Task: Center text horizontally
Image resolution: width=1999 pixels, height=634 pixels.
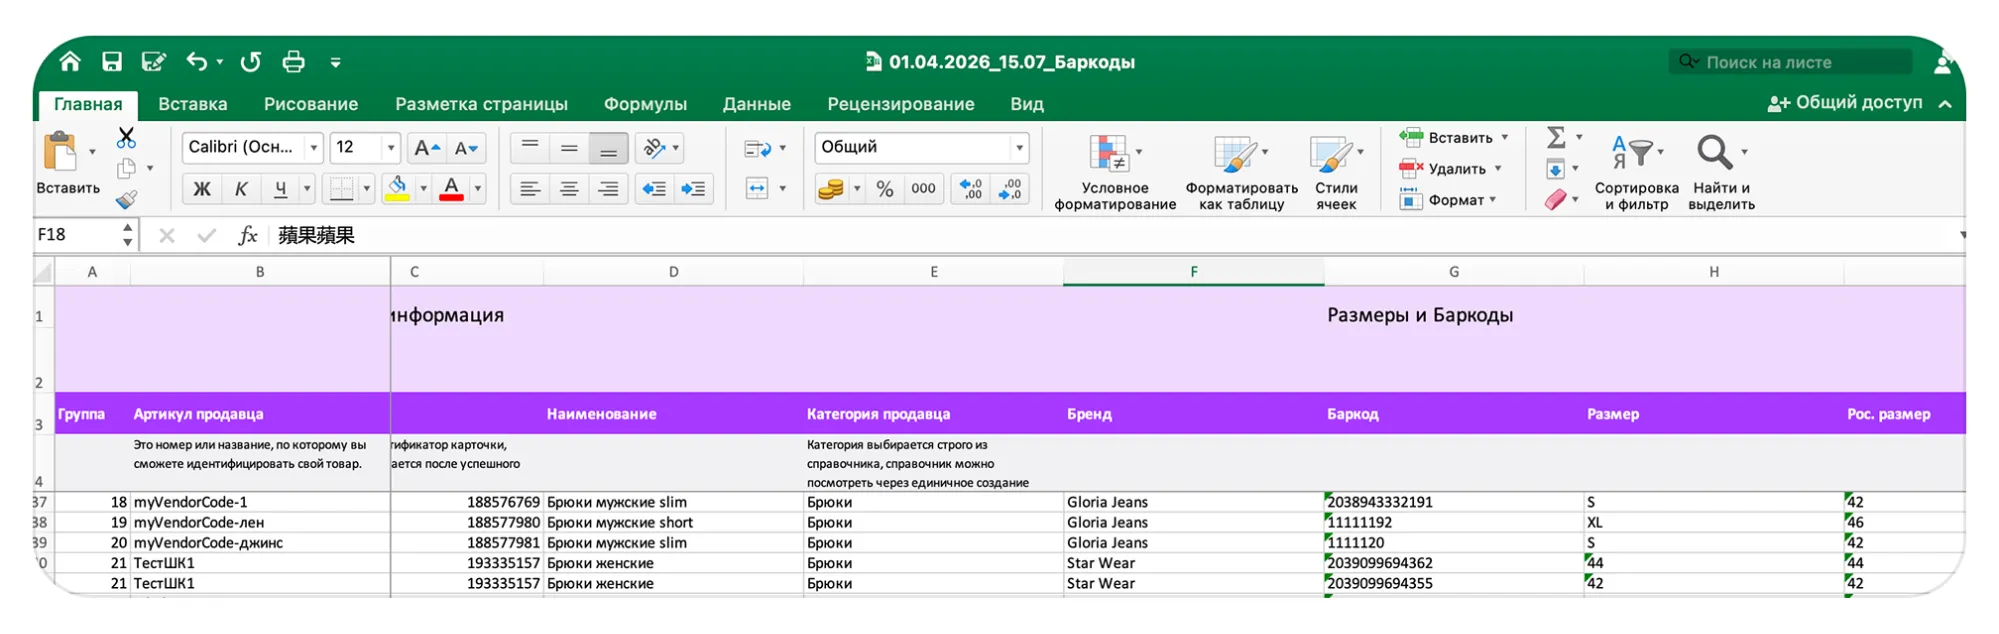Action: (569, 189)
